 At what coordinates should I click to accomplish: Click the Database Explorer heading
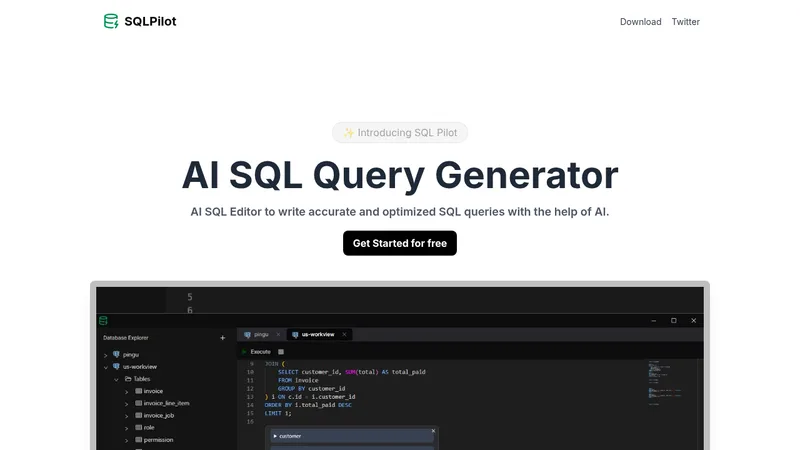[x=126, y=338]
